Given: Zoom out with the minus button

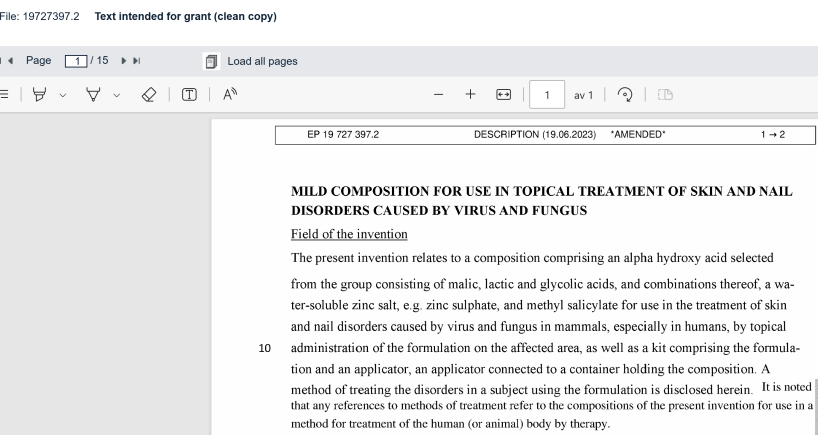Looking at the screenshot, I should [x=439, y=94].
